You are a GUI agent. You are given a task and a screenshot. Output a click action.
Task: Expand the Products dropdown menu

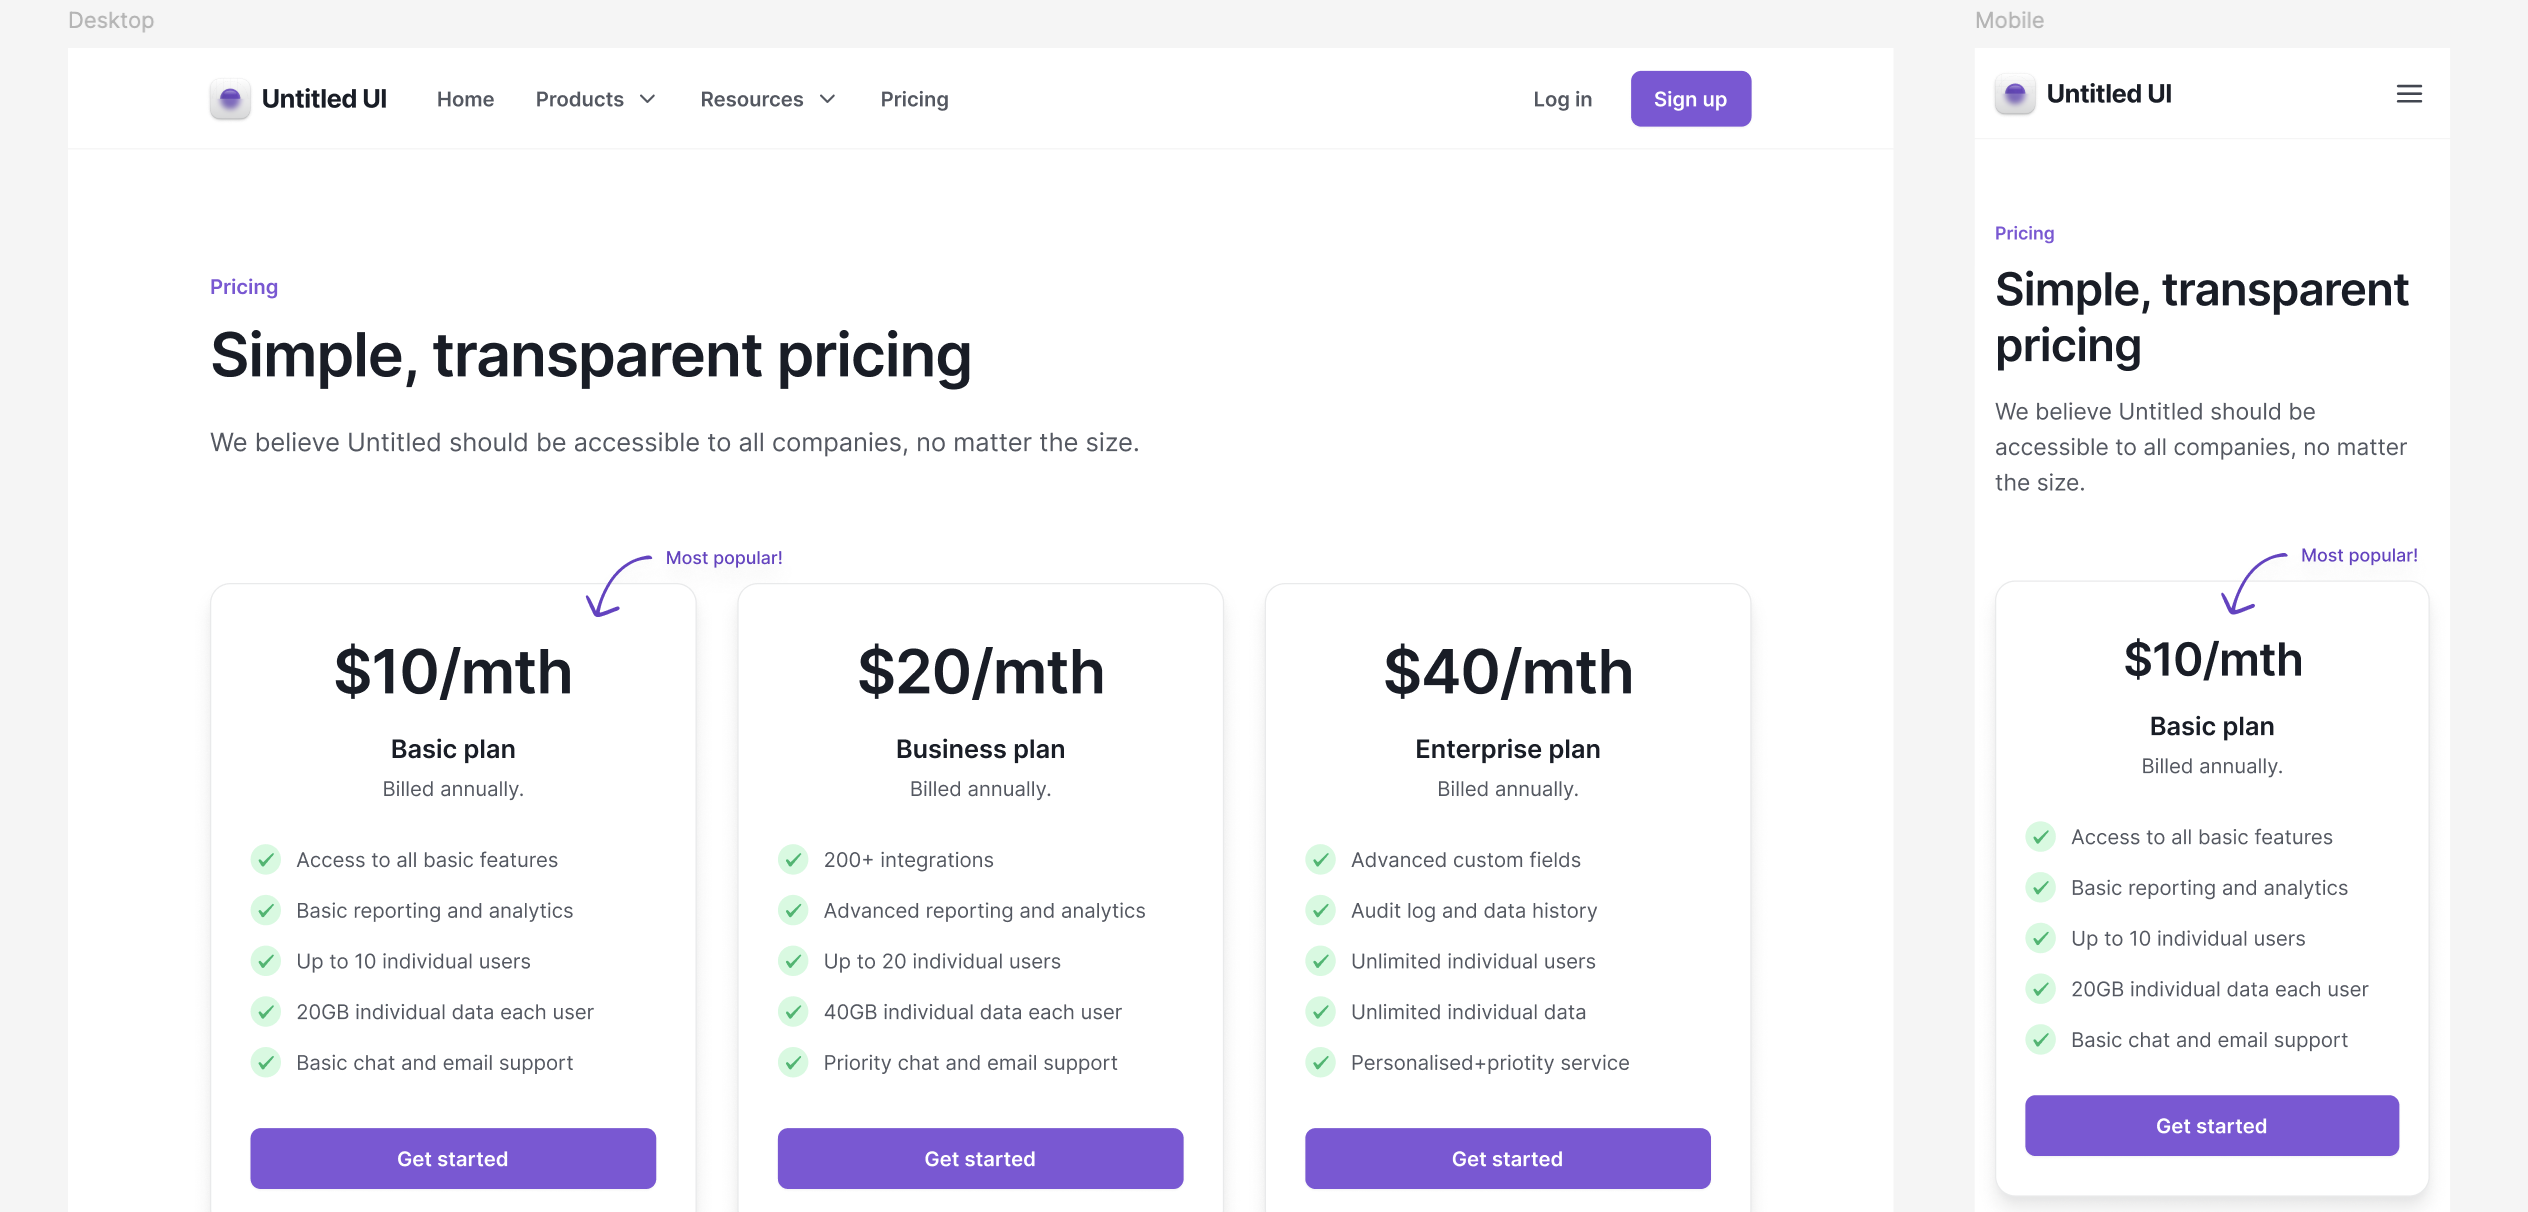(595, 99)
